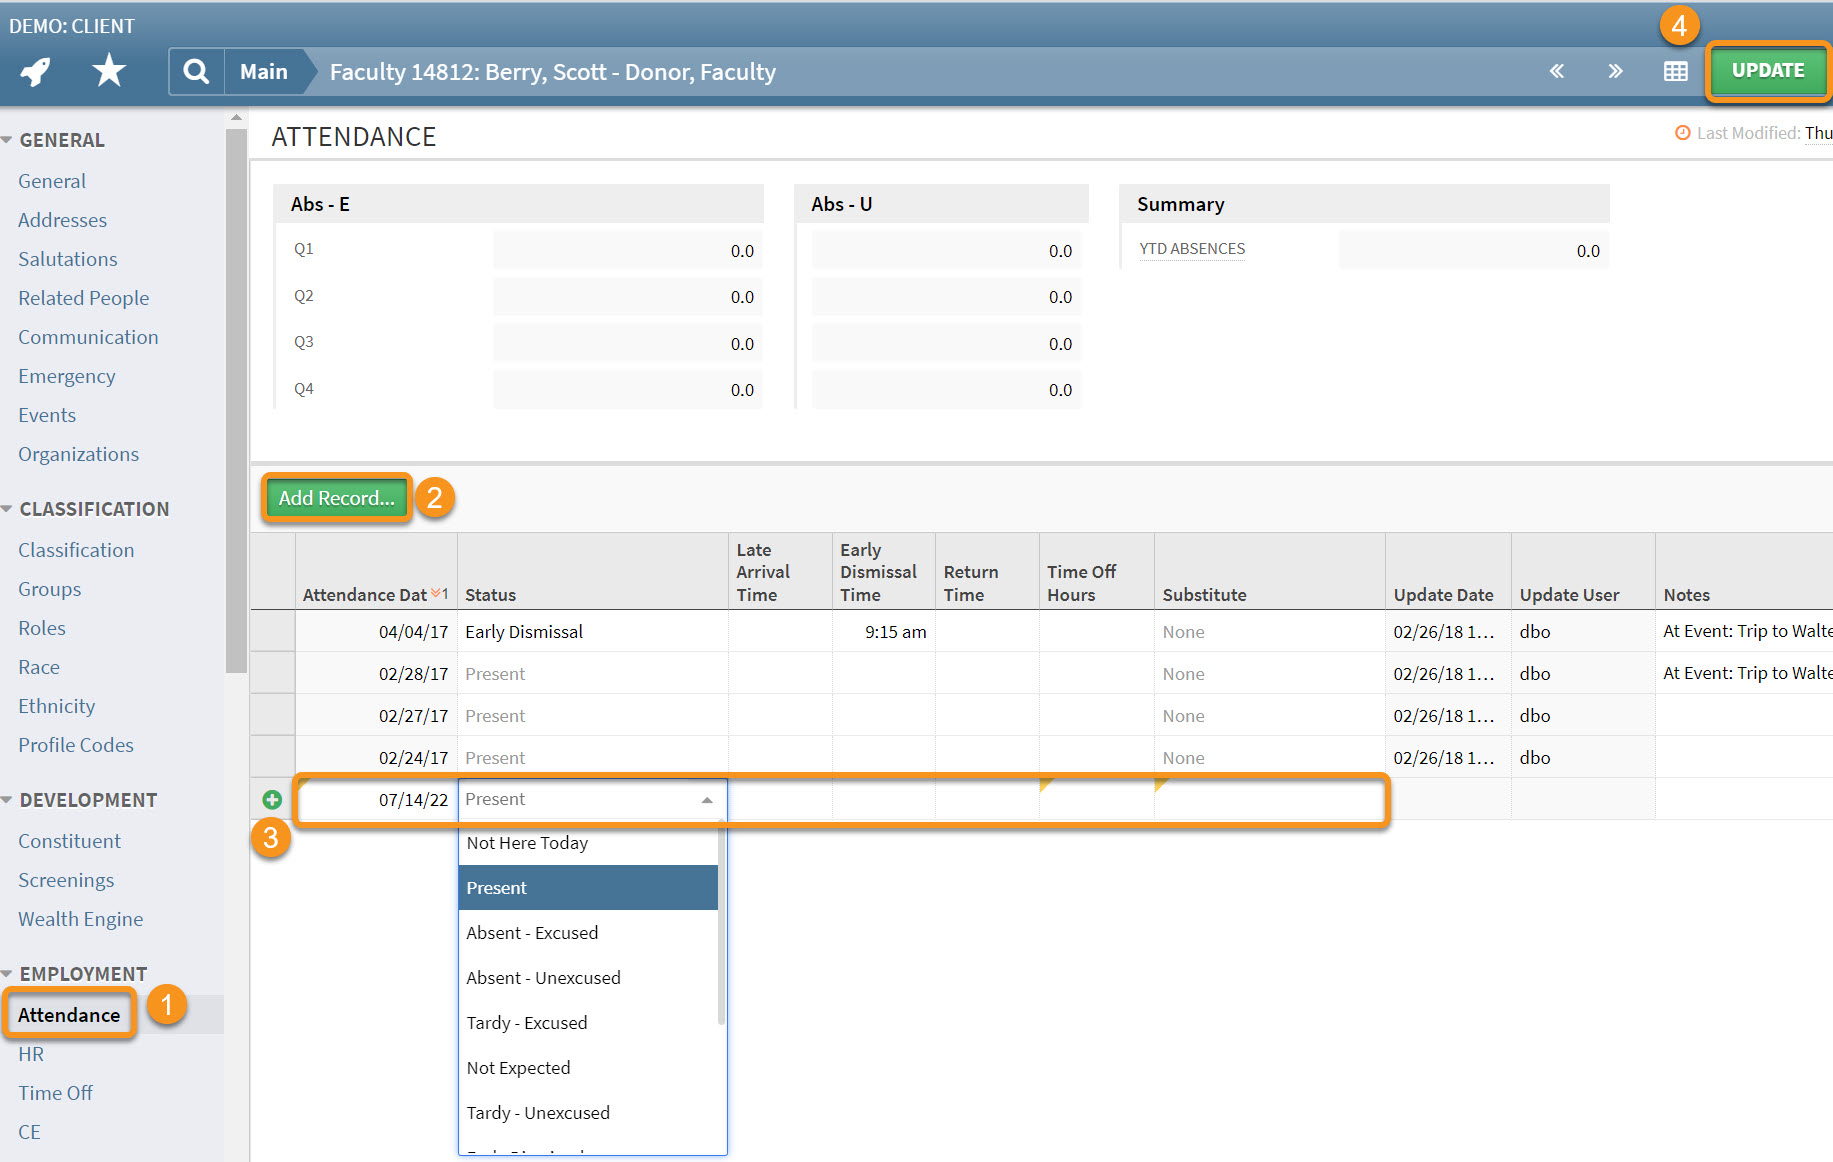Collapse the CLASSIFICATION sidebar section
Image resolution: width=1833 pixels, height=1162 pixels.
click(x=8, y=509)
